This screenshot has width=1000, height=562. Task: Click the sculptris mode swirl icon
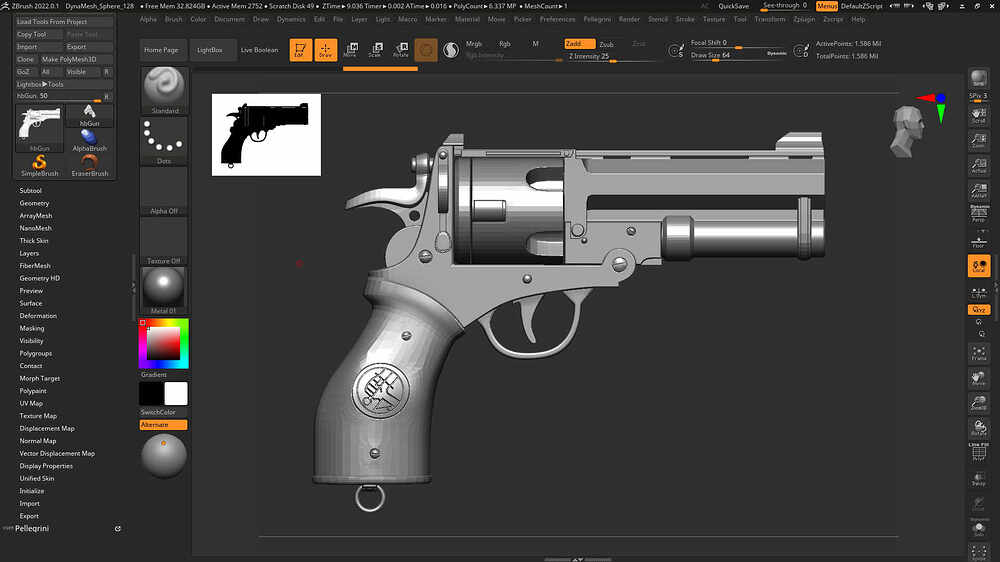(451, 50)
